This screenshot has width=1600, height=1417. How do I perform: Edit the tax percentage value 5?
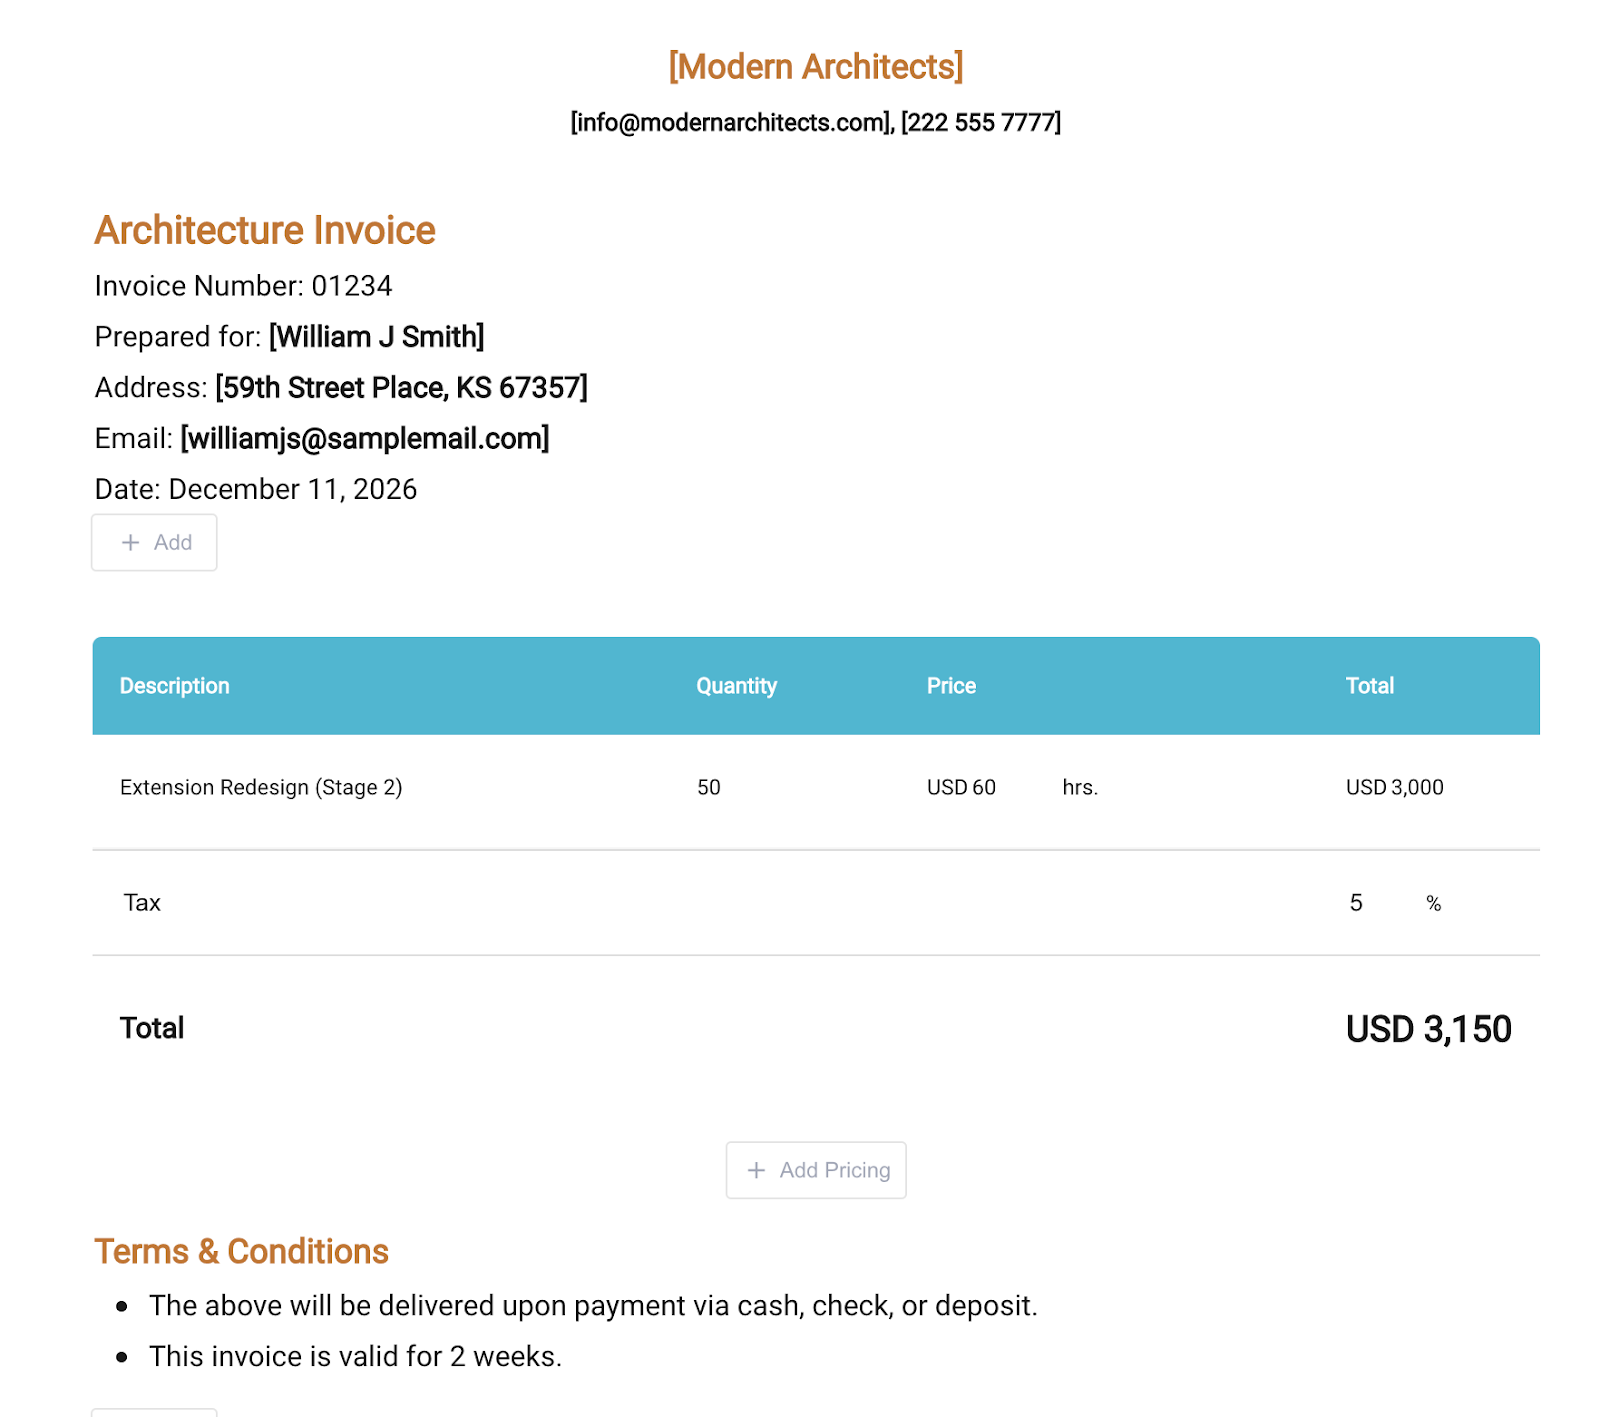coord(1356,903)
